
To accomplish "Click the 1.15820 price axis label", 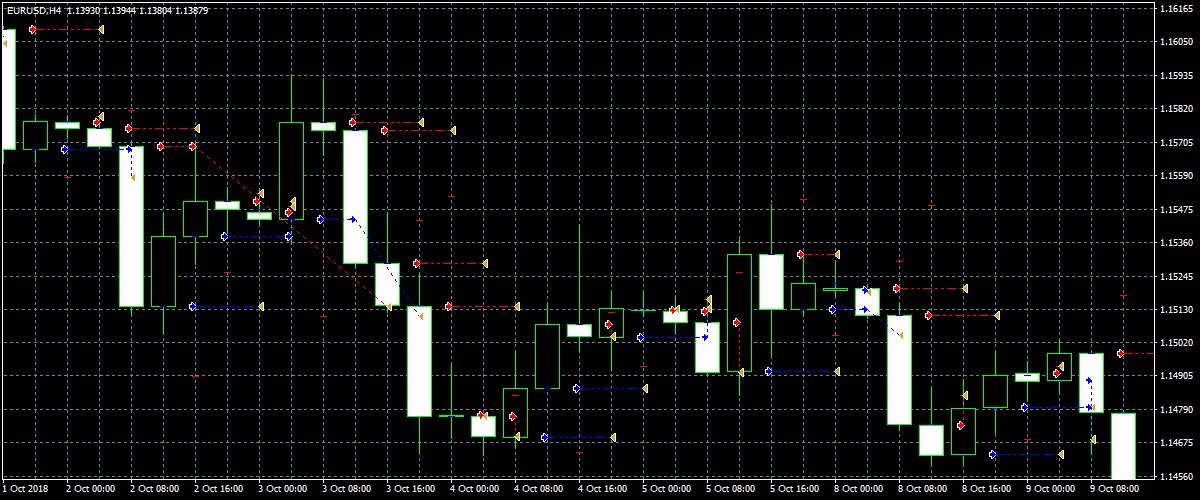I will 1178,109.
